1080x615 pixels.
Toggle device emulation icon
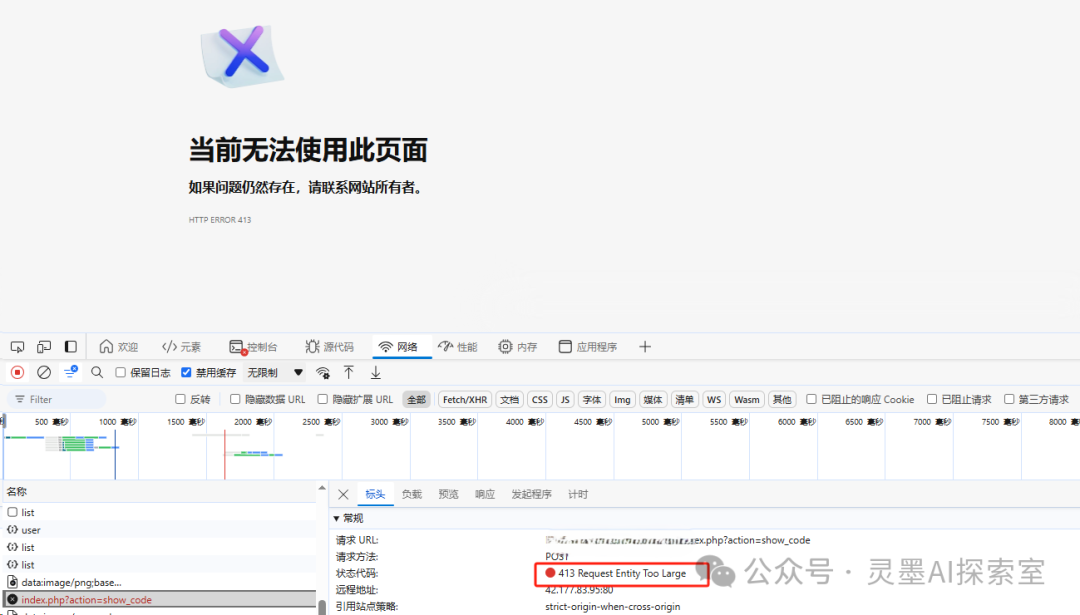tap(44, 346)
